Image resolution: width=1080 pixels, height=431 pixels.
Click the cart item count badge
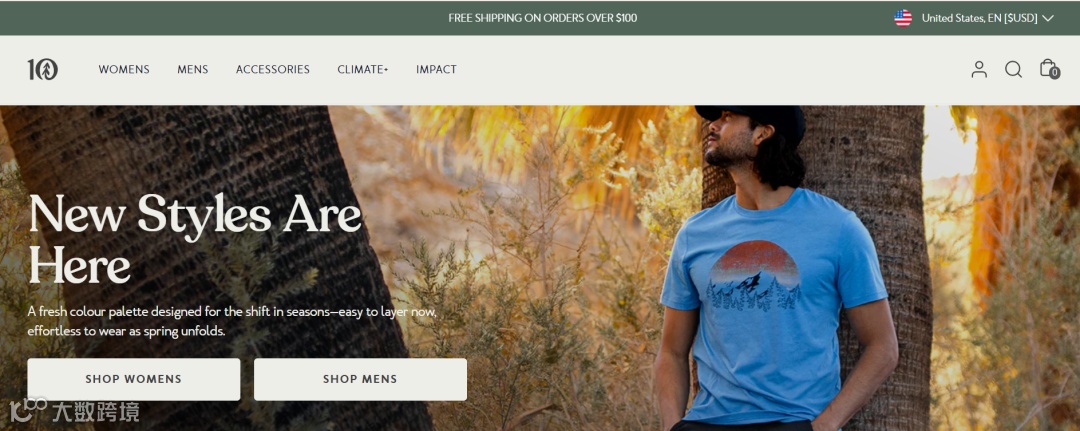pos(1055,73)
